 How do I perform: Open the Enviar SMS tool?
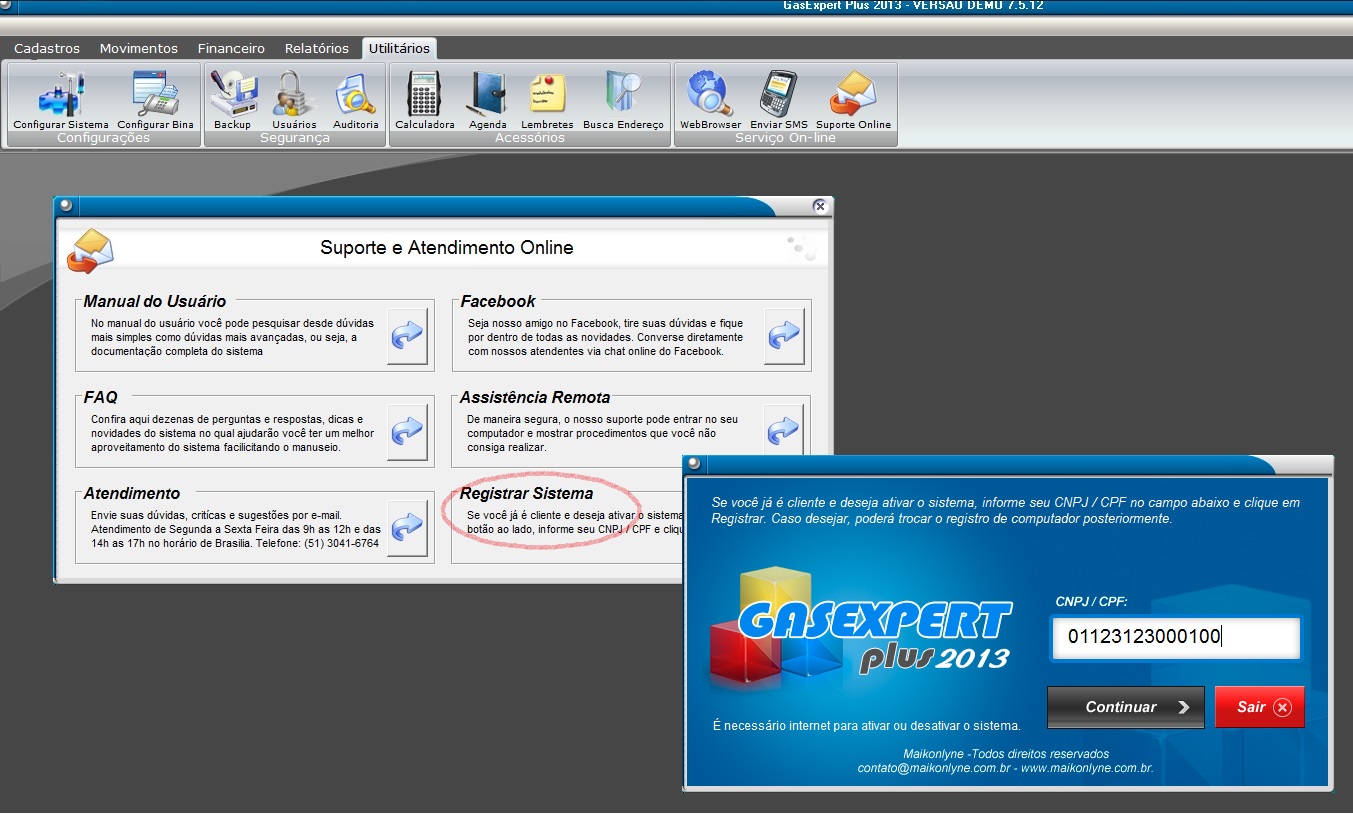tap(779, 100)
